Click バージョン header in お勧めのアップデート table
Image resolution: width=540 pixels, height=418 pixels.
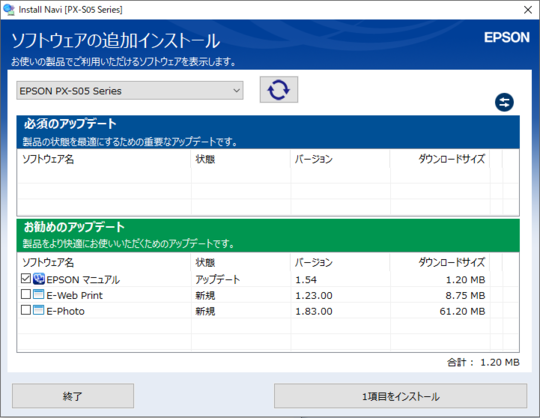[313, 263]
